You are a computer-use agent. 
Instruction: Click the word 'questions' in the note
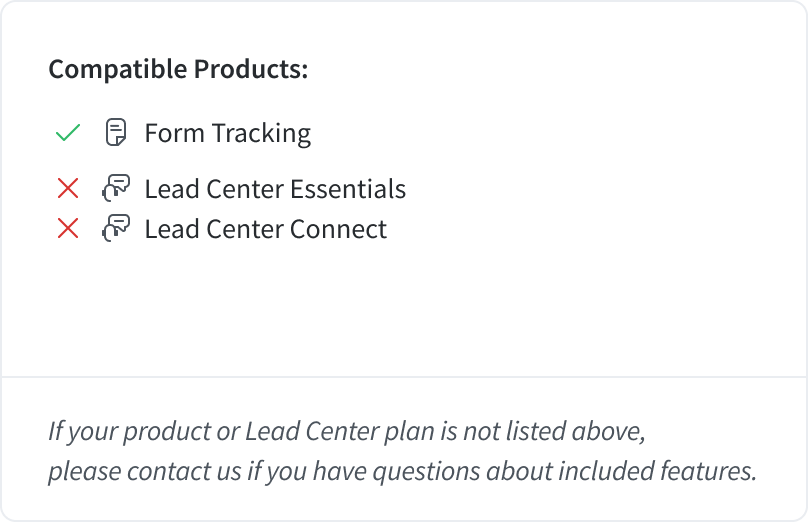point(426,472)
